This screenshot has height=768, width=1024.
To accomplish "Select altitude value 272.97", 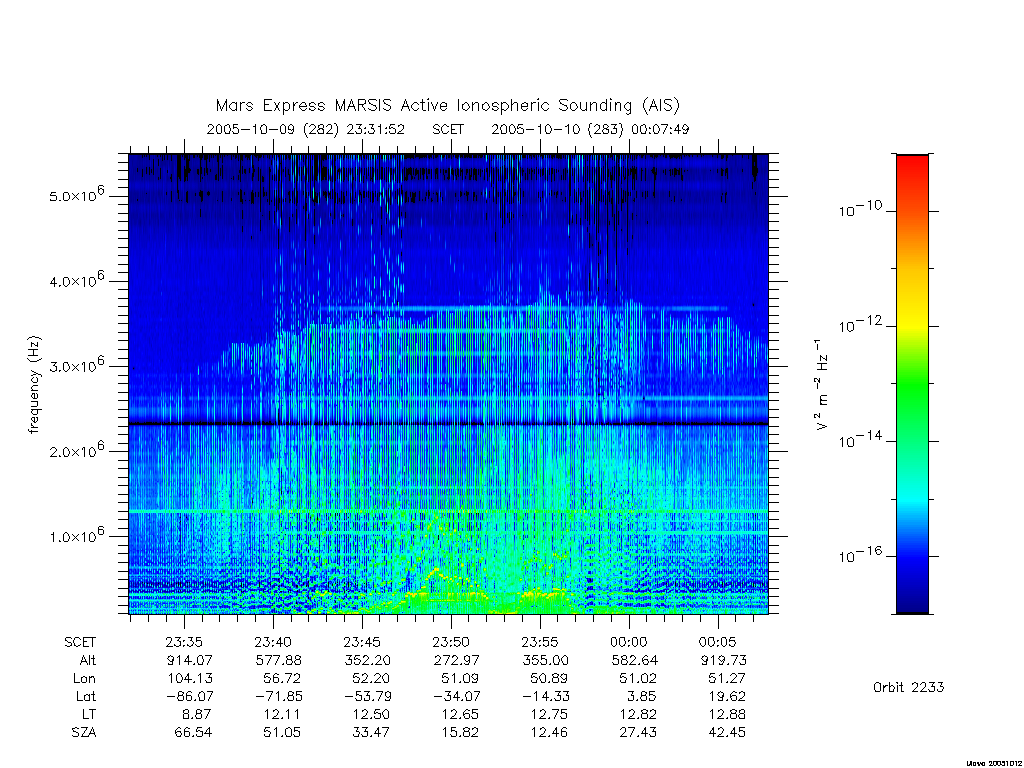I will tap(457, 660).
